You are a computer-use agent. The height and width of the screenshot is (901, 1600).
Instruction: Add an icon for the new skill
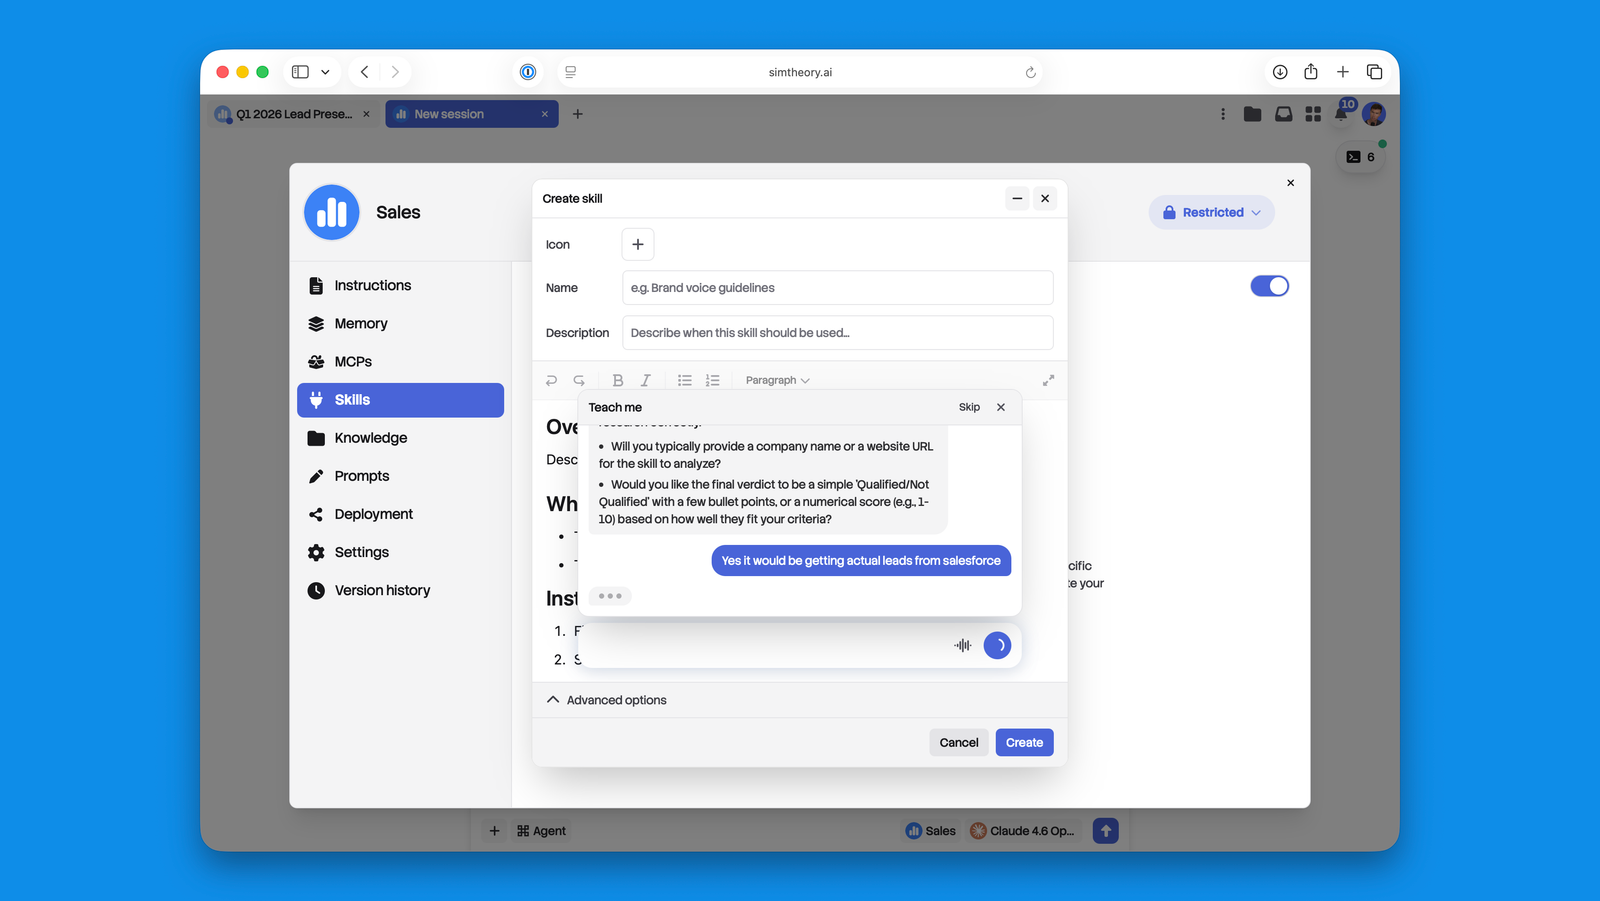click(x=637, y=244)
